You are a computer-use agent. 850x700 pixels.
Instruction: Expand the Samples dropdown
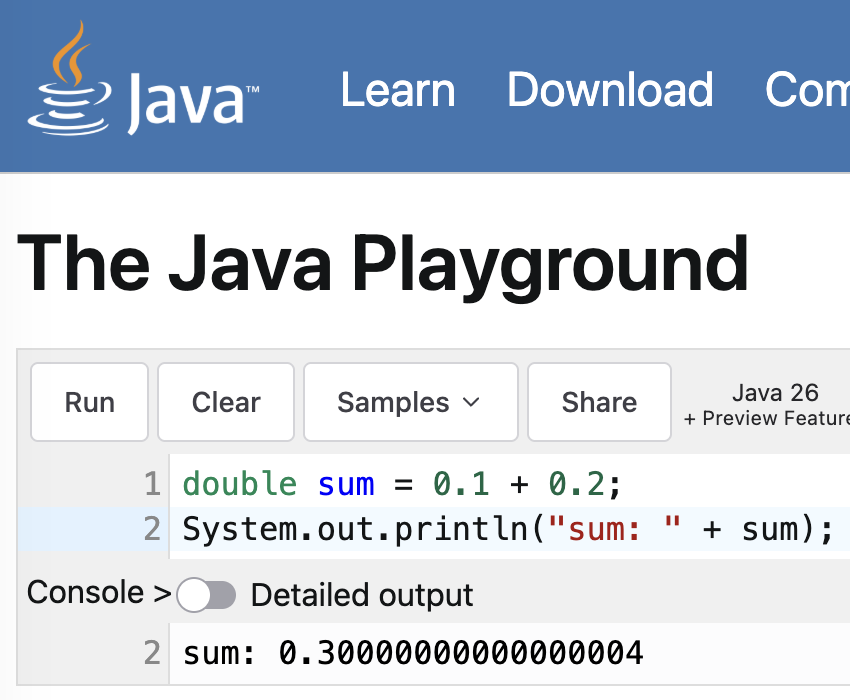411,402
